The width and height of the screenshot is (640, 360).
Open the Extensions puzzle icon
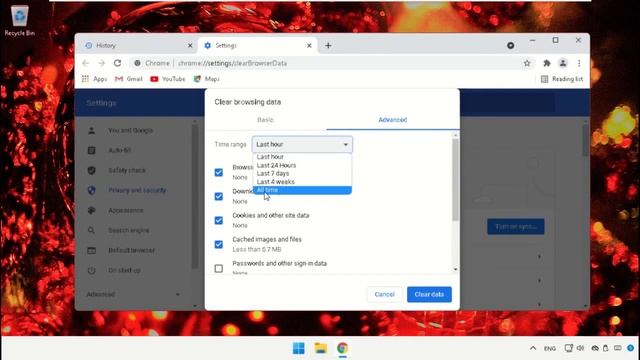[x=547, y=63]
